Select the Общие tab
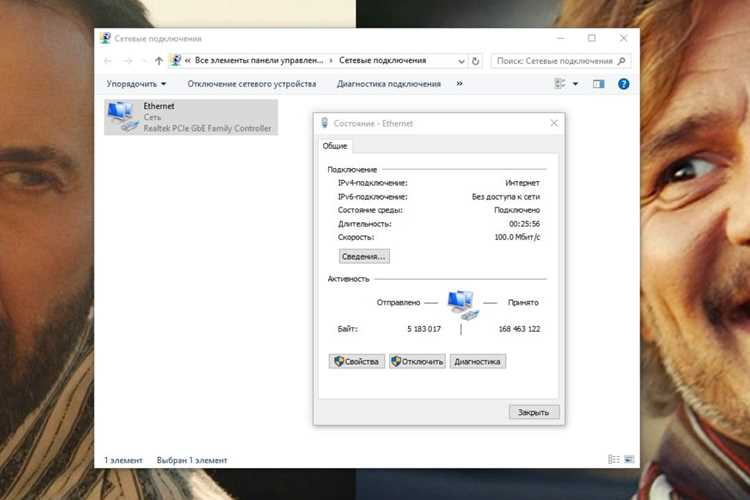This screenshot has height=500, width=750. 335,146
